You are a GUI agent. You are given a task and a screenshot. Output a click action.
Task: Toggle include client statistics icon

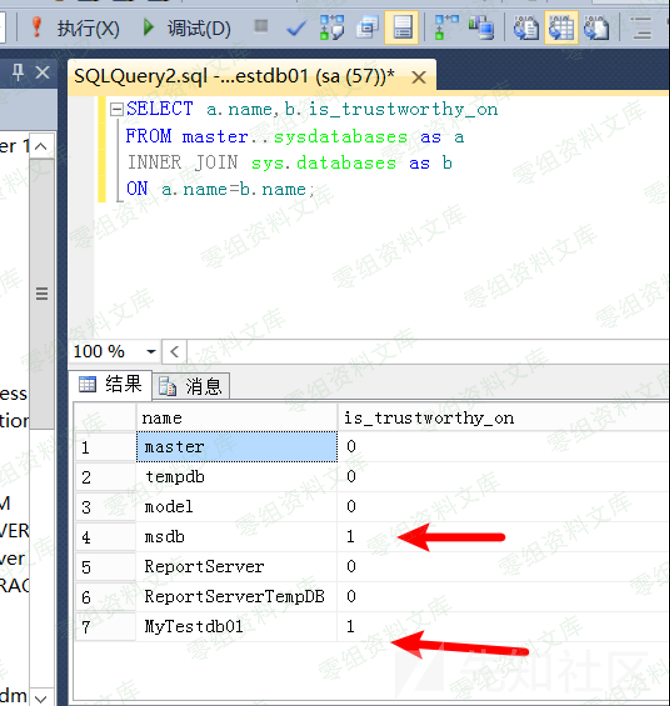point(481,28)
